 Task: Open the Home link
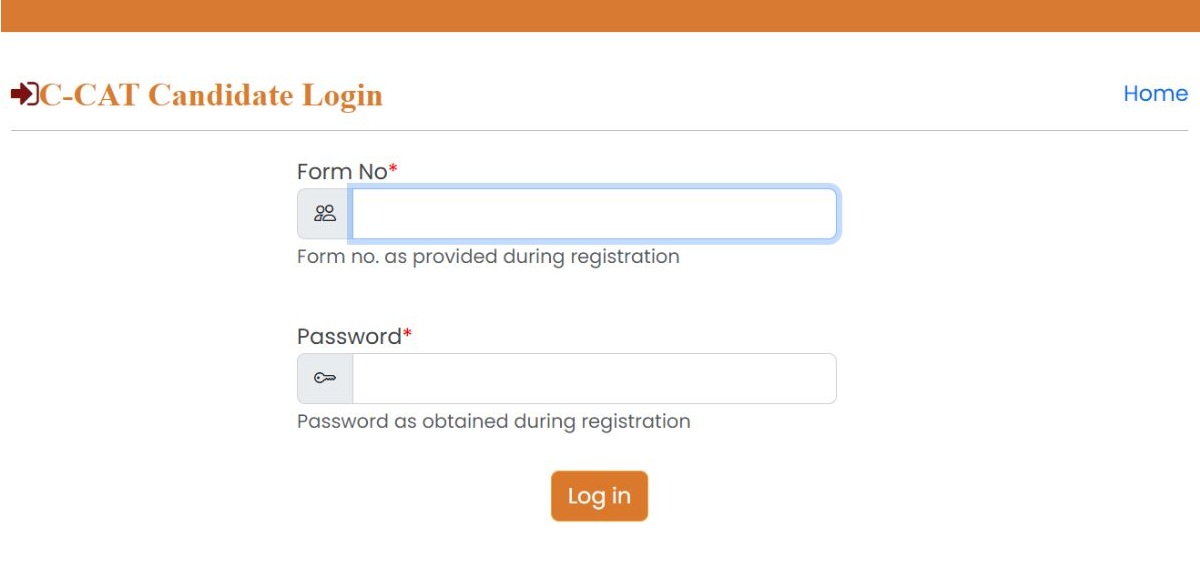[1155, 93]
